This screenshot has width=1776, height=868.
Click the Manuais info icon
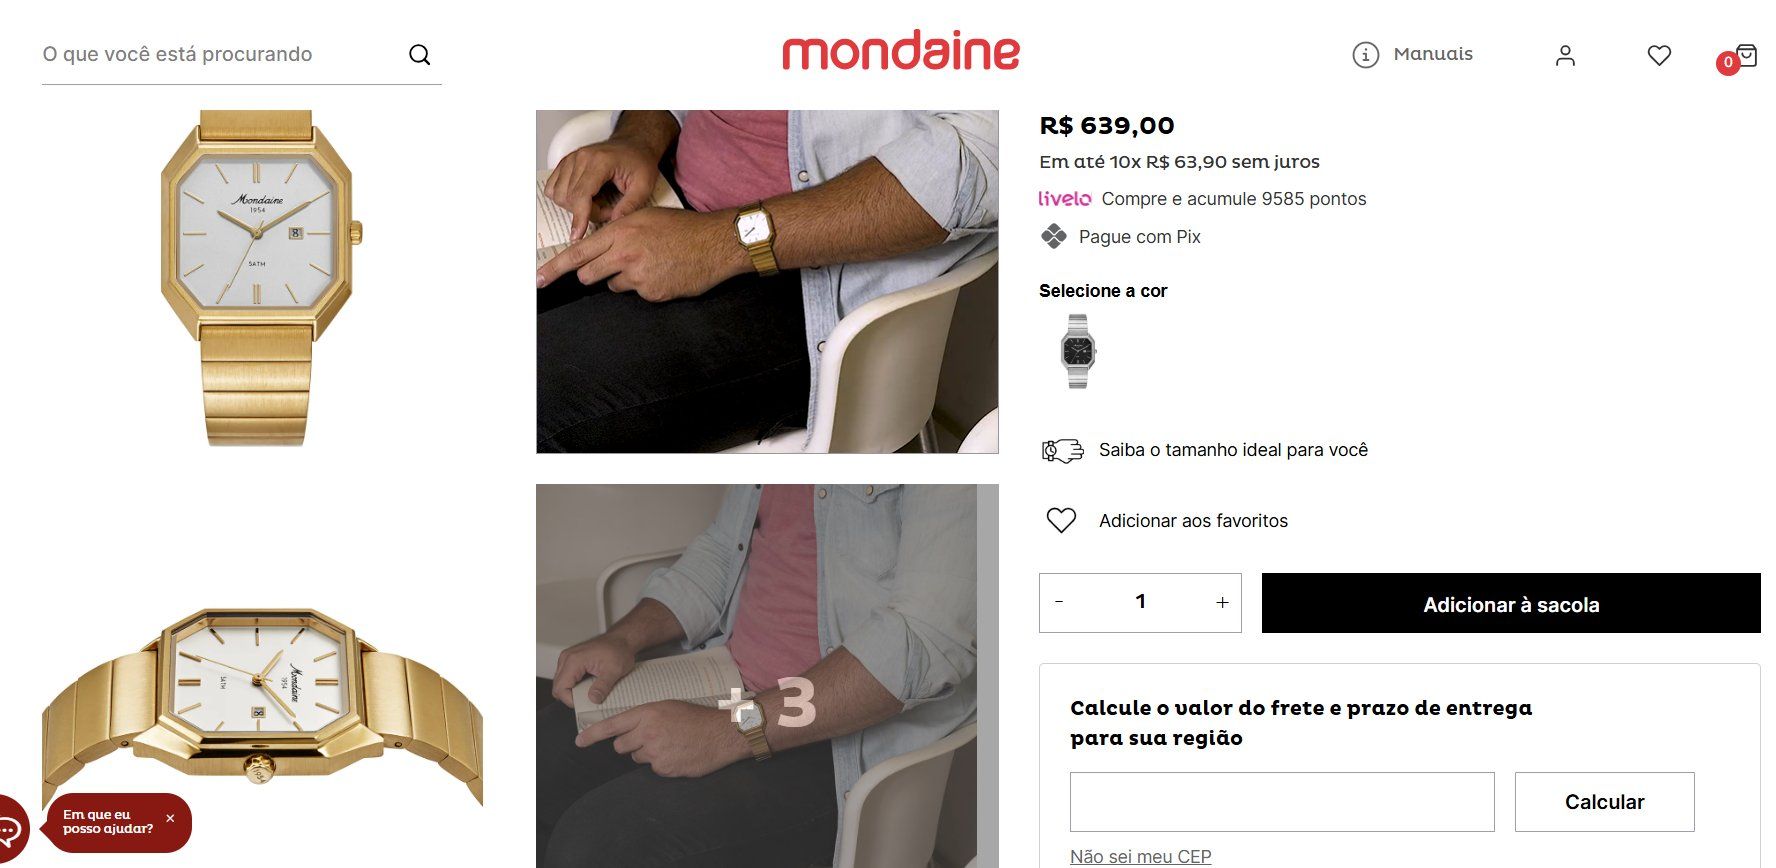point(1365,55)
